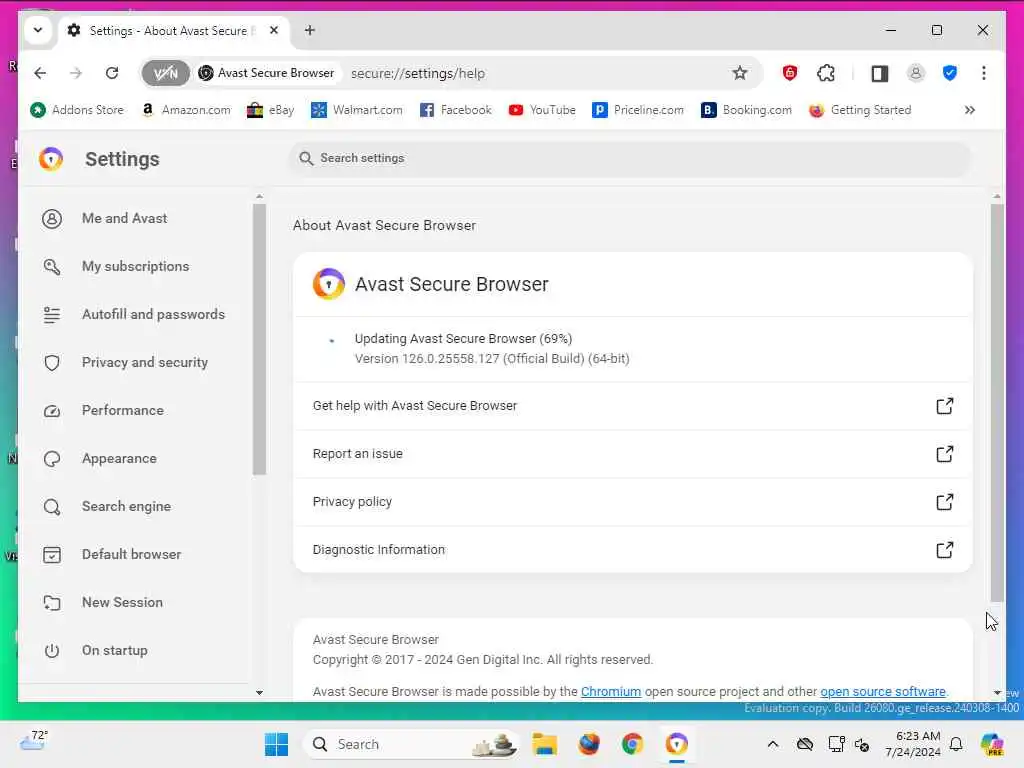1024x768 pixels.
Task: Open Copilot preview icon in taskbar
Action: pos(992,744)
